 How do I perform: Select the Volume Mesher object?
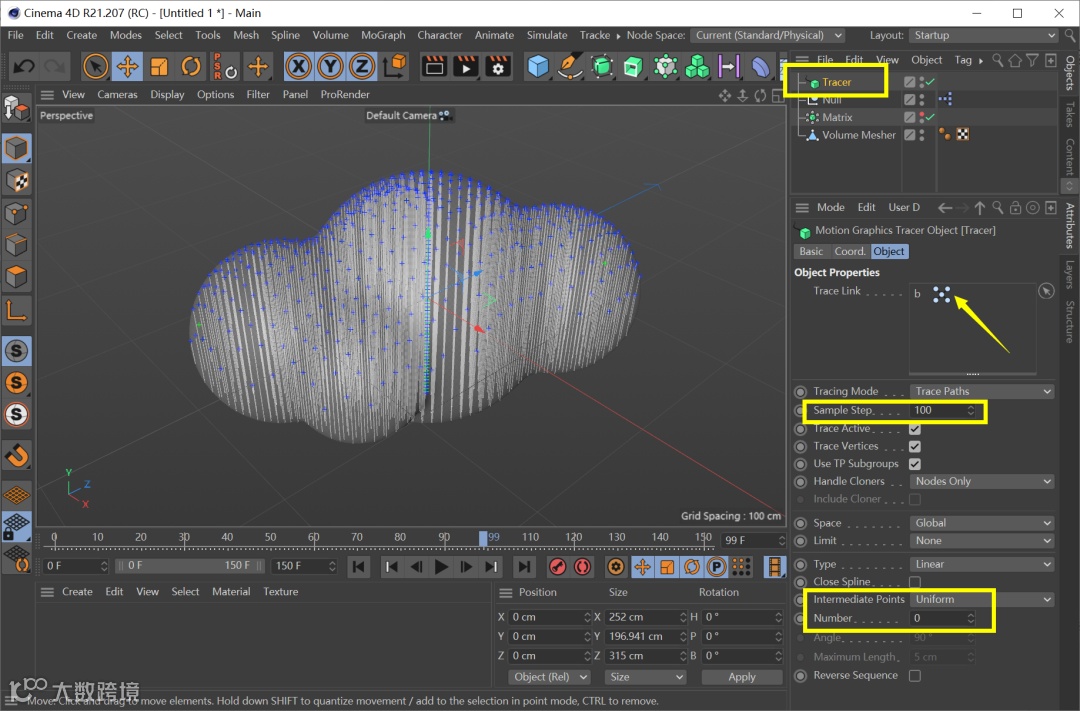[858, 135]
